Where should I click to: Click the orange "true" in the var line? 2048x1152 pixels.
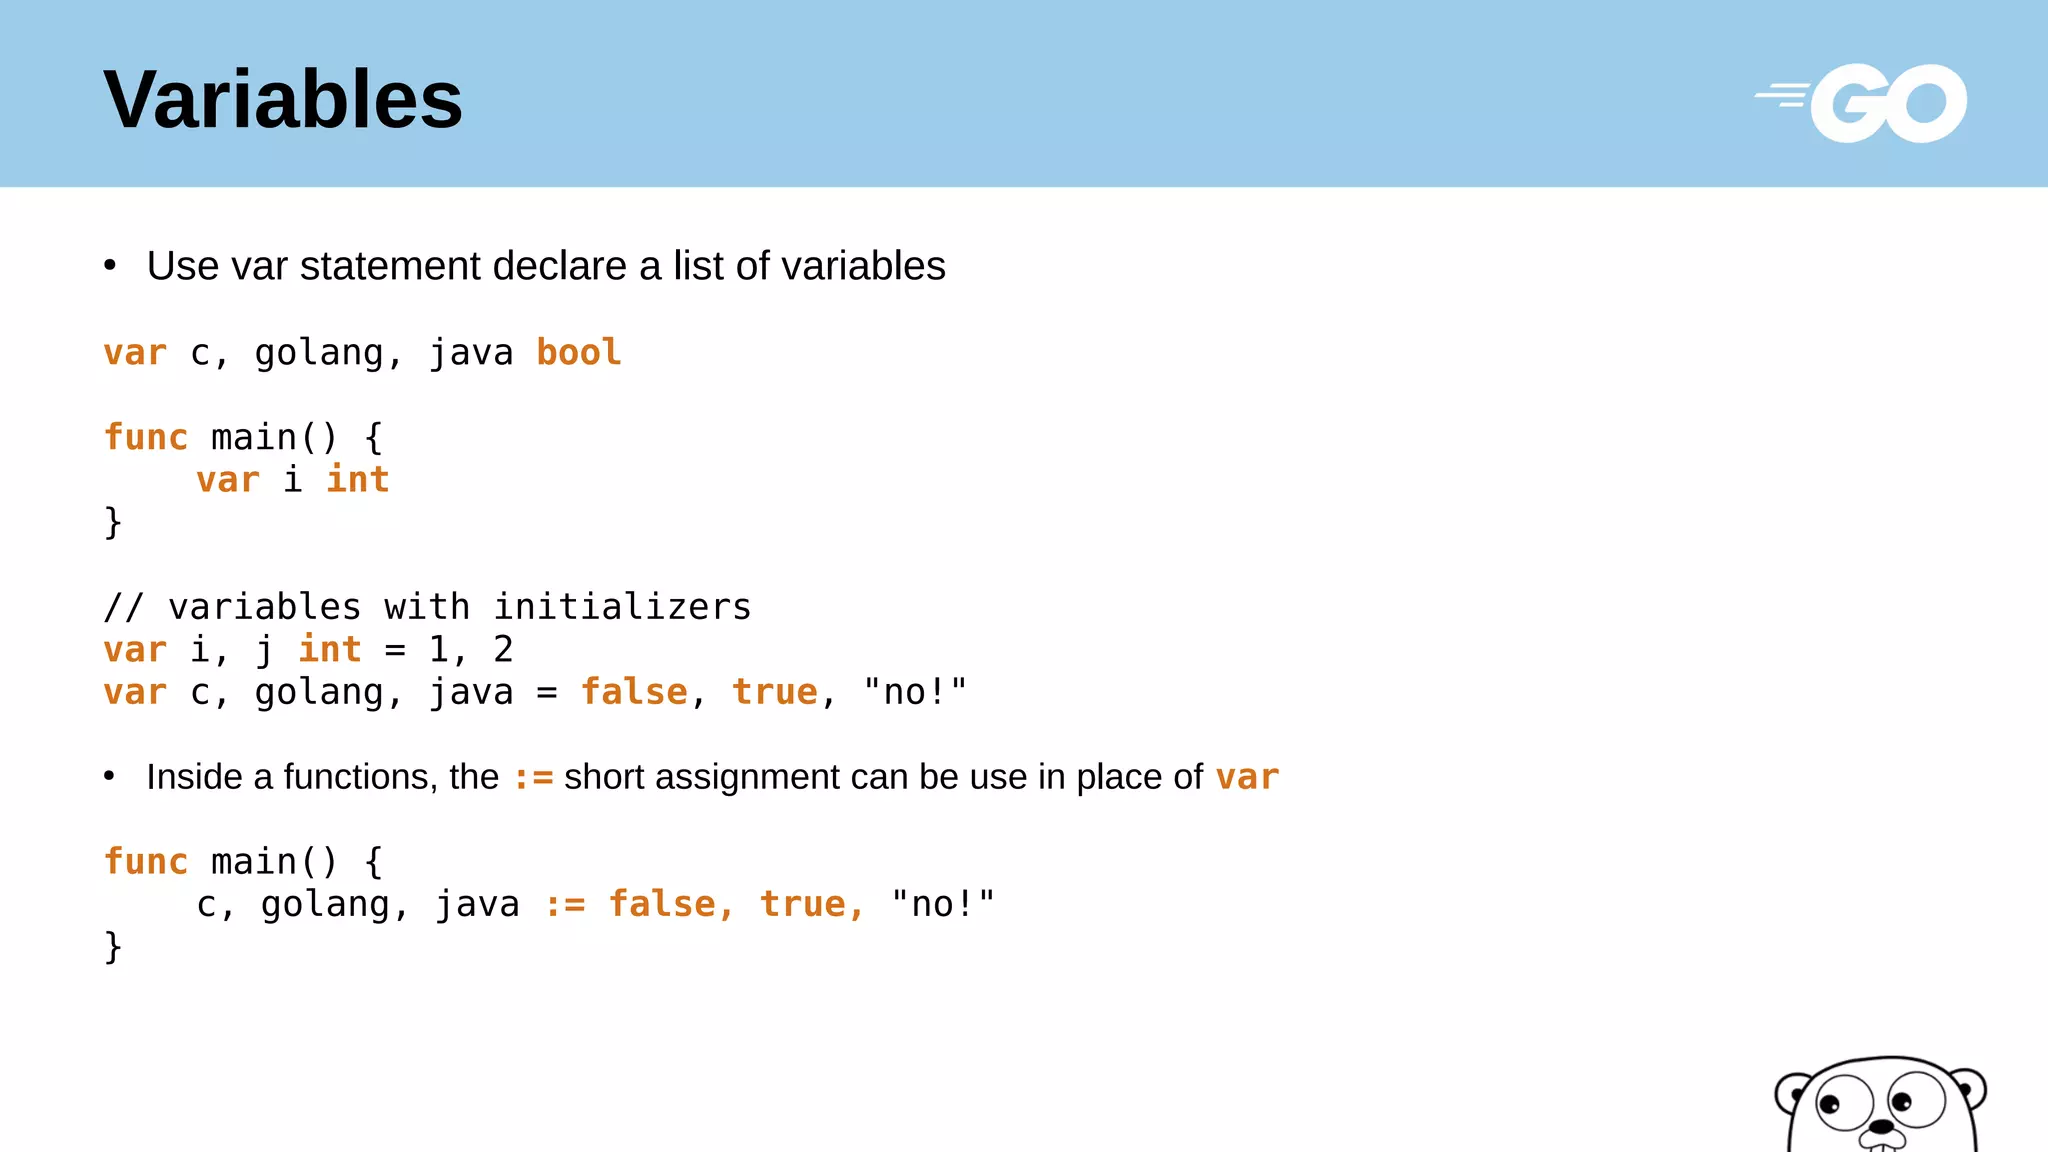[774, 692]
